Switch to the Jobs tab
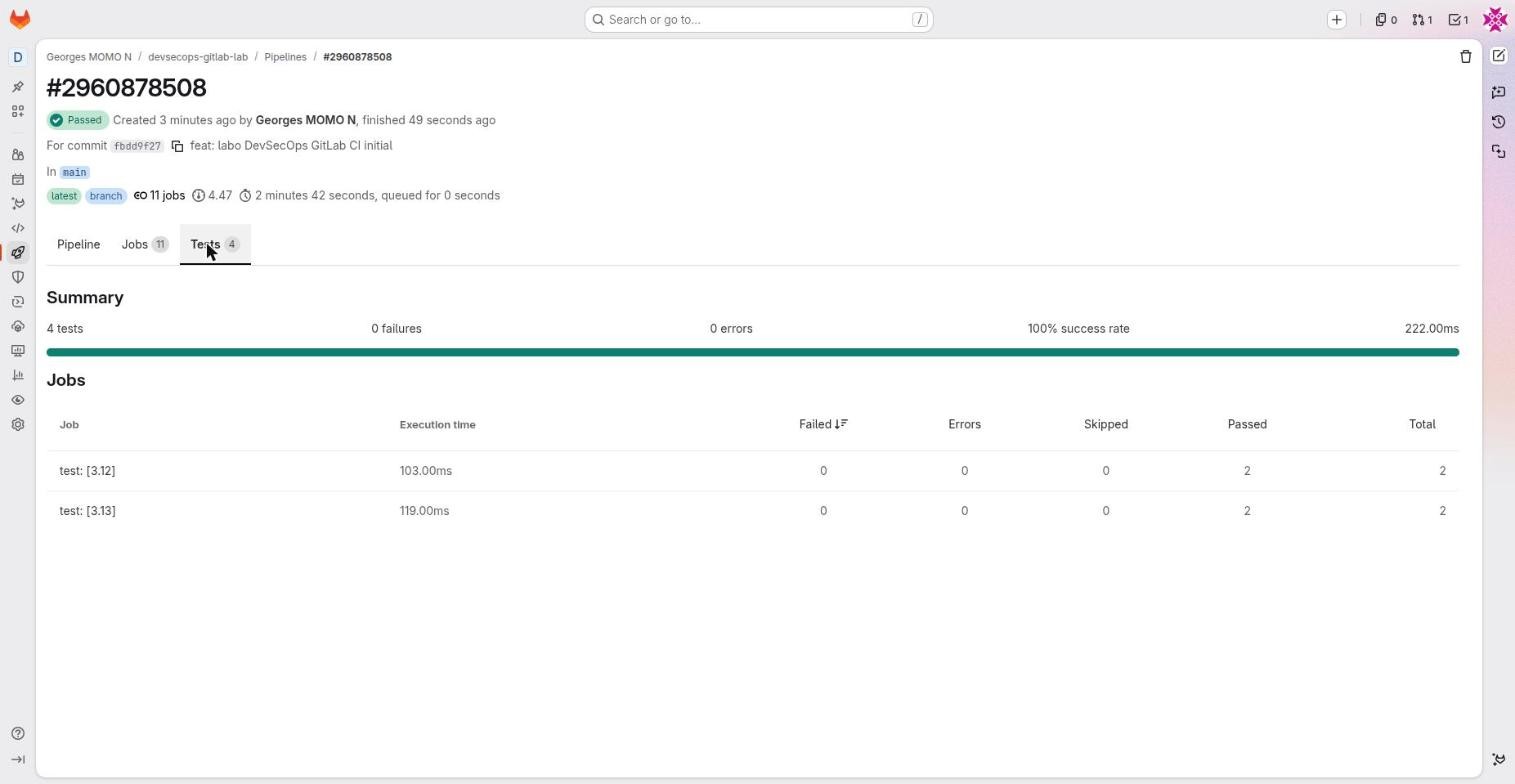The image size is (1515, 784). (145, 245)
